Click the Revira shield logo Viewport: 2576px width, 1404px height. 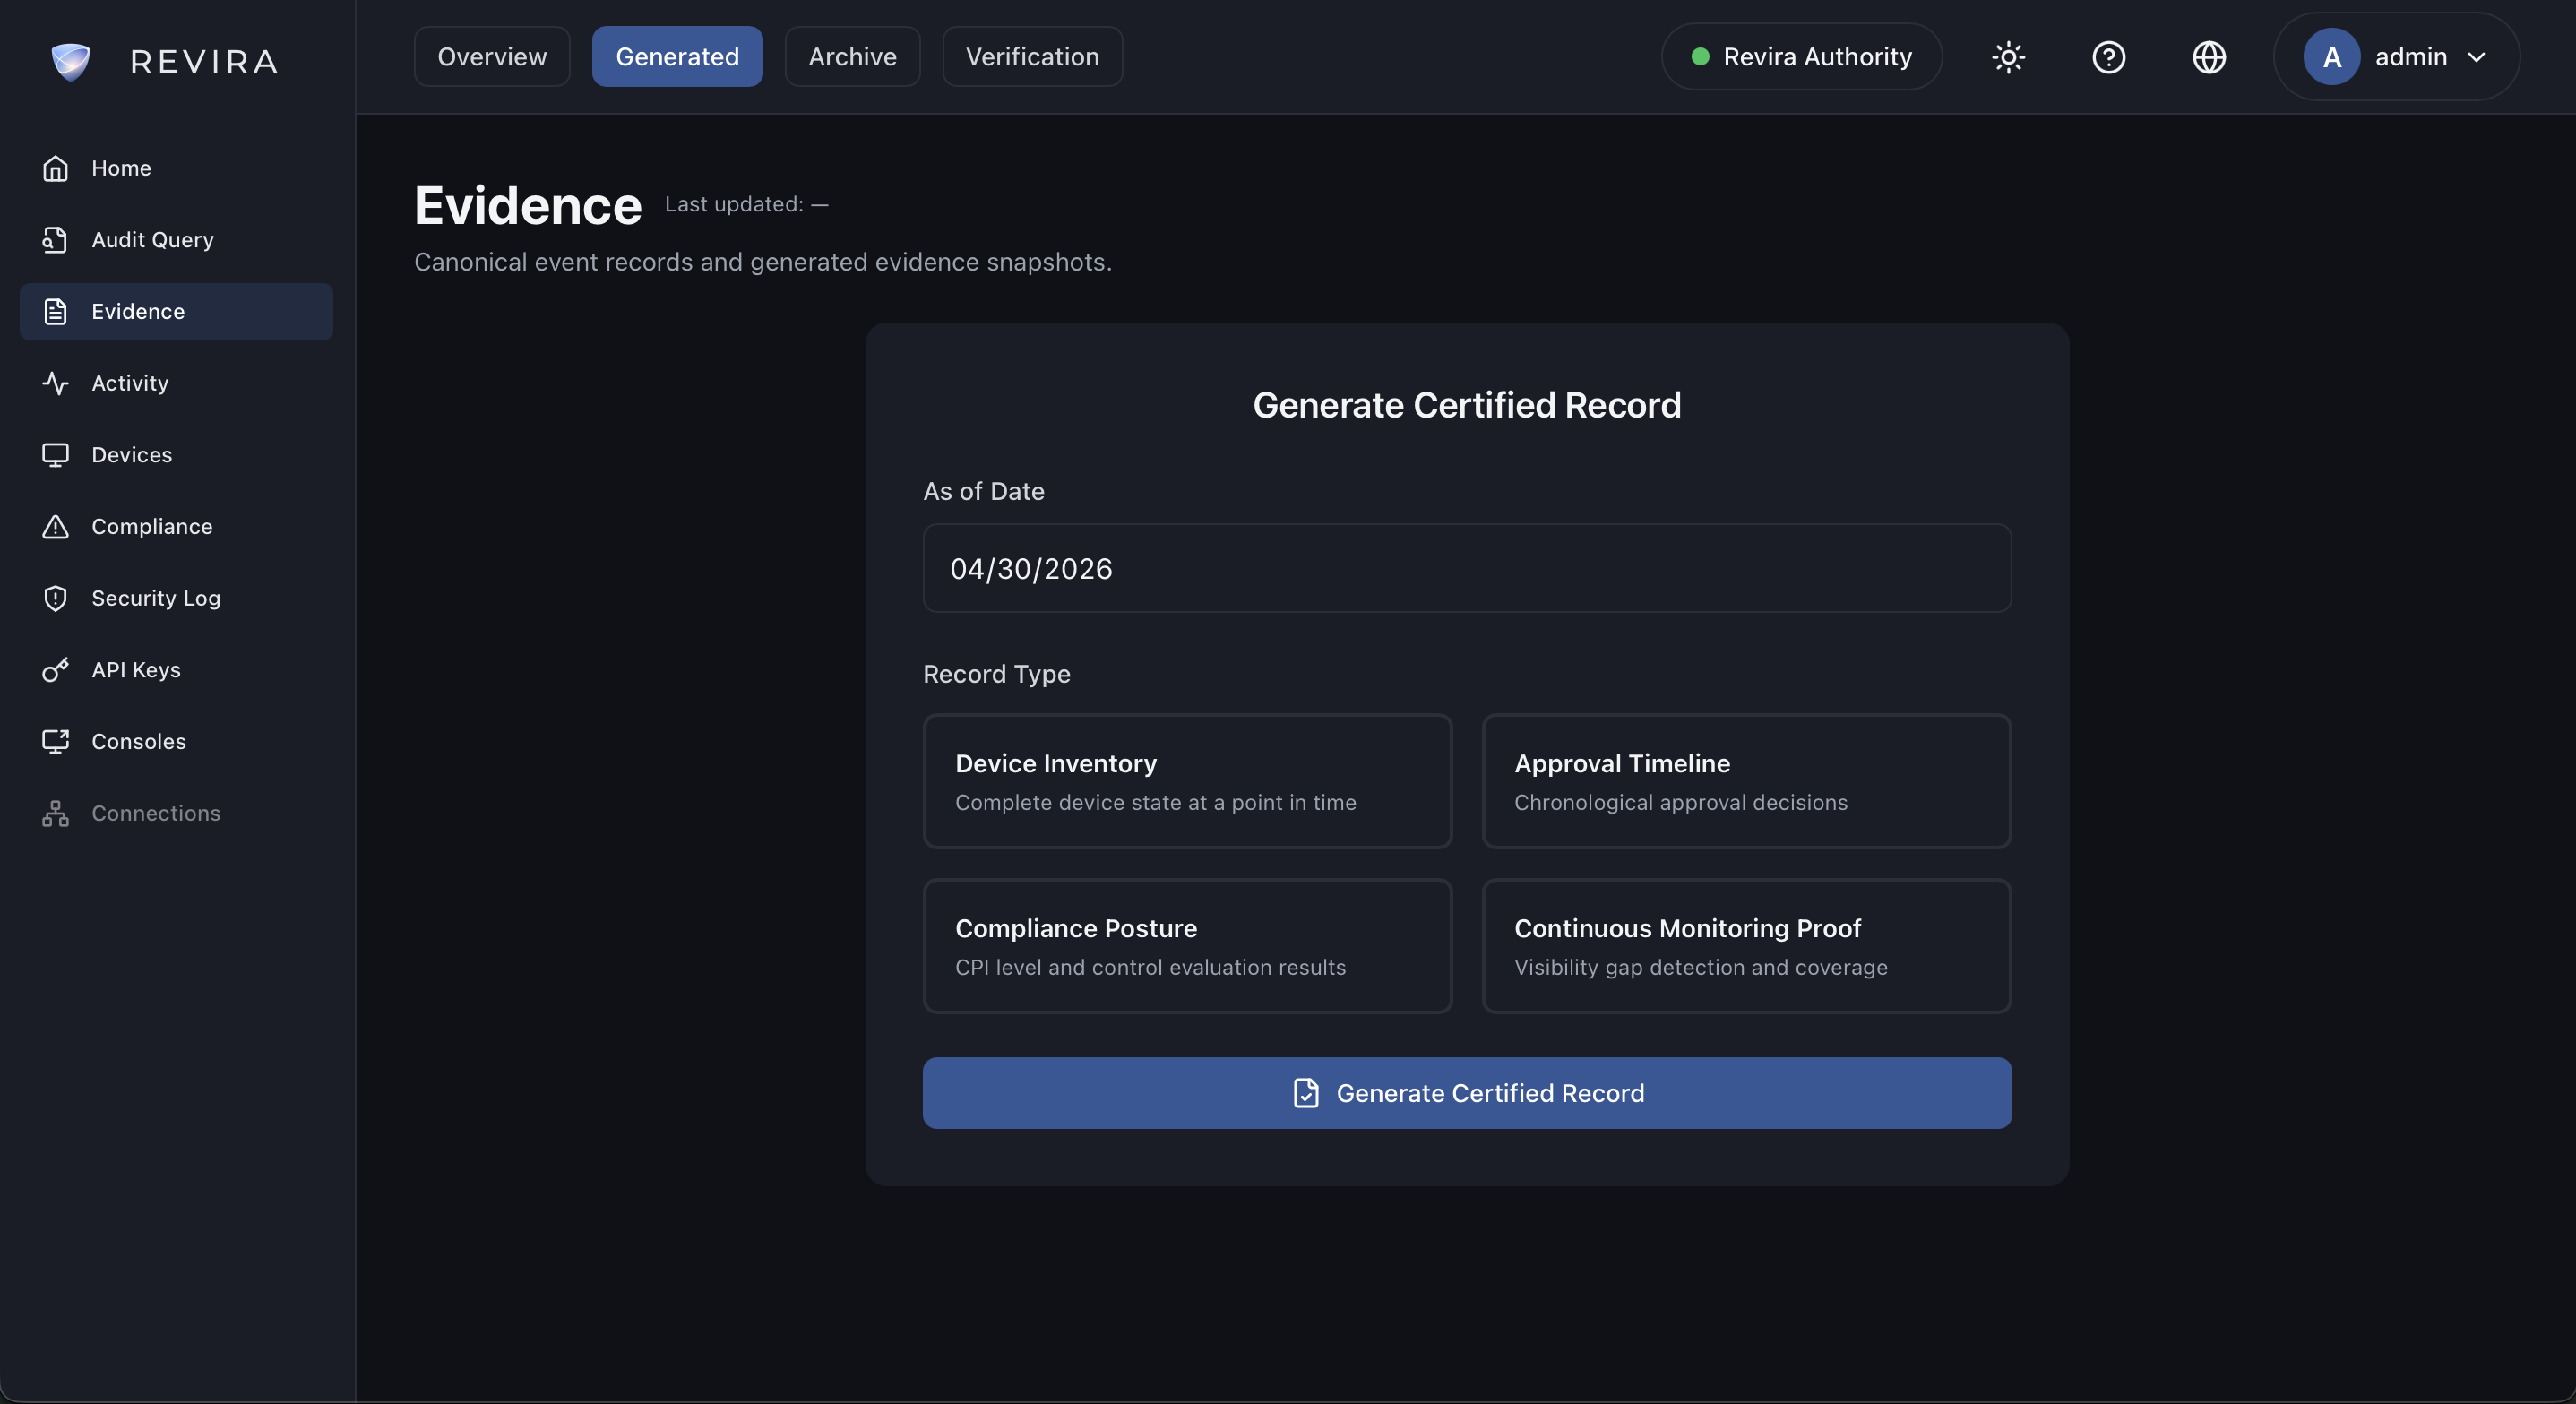(71, 61)
